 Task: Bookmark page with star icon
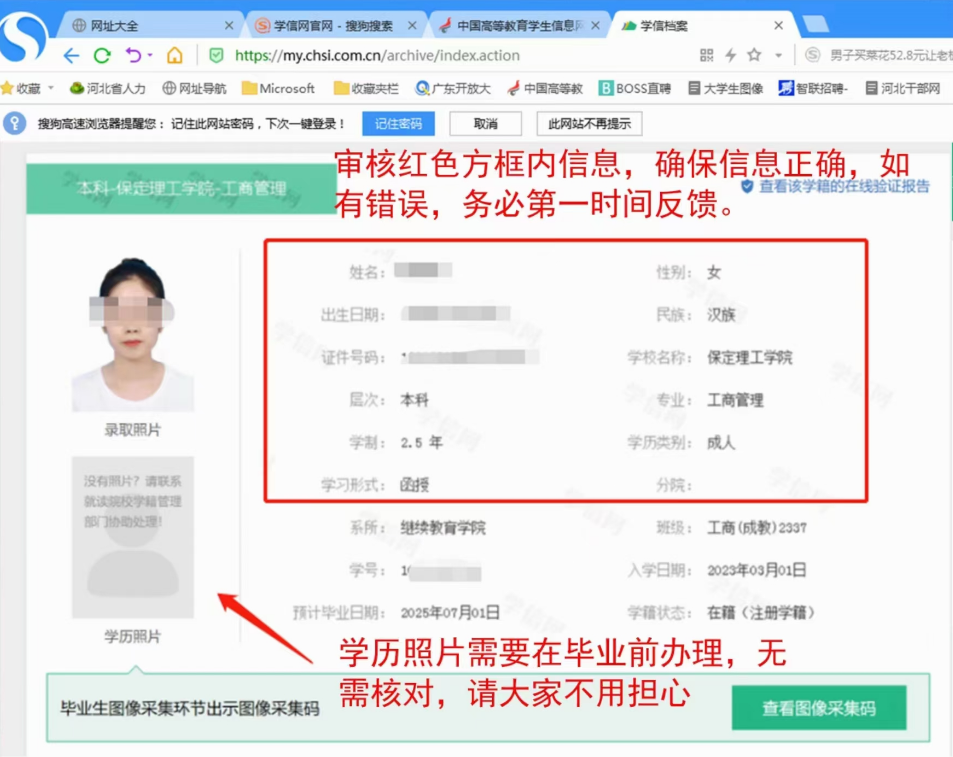[754, 55]
